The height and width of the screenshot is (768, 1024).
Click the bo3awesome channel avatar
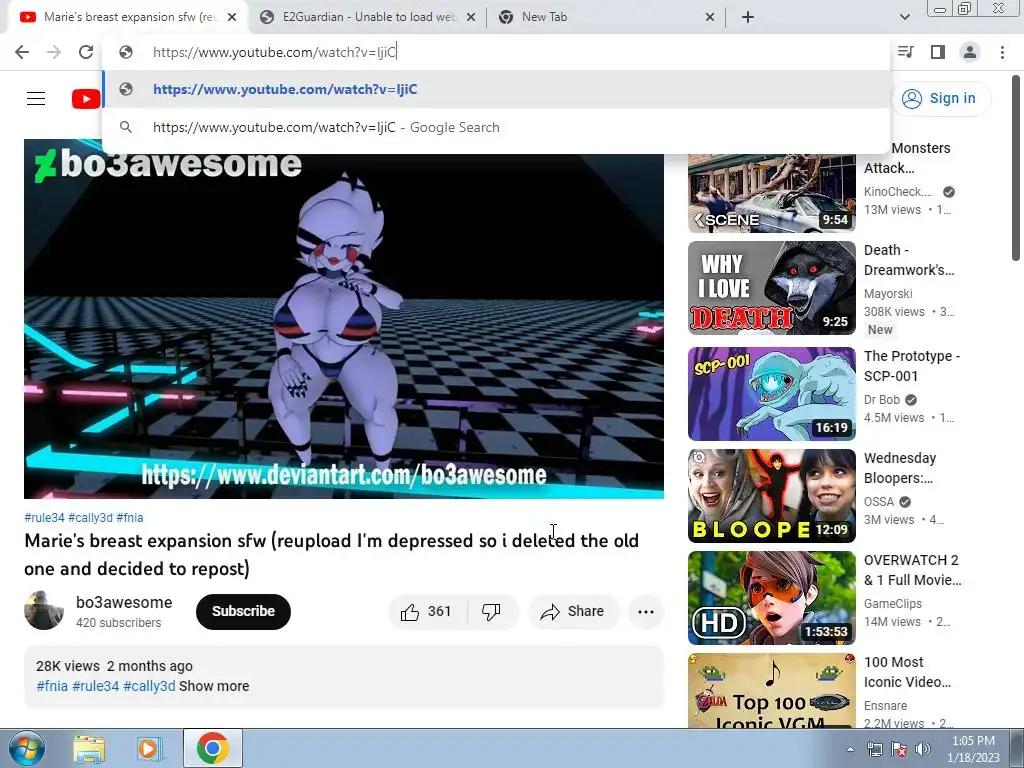tap(44, 611)
